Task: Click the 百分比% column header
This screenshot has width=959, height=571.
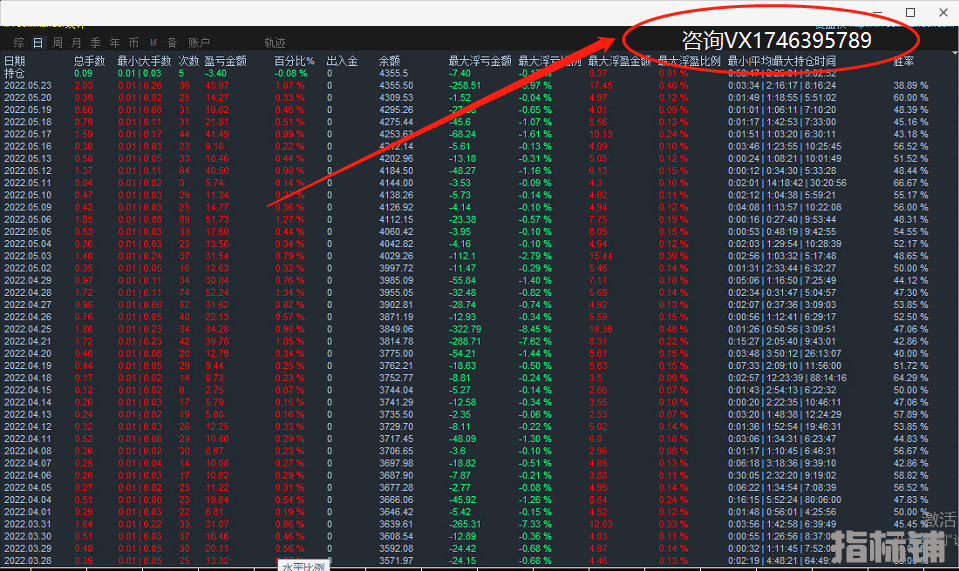Action: click(x=294, y=61)
